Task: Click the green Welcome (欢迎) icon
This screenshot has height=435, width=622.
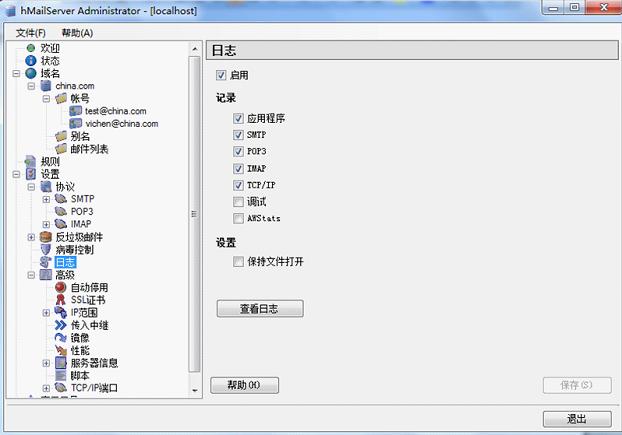Action: click(x=31, y=48)
